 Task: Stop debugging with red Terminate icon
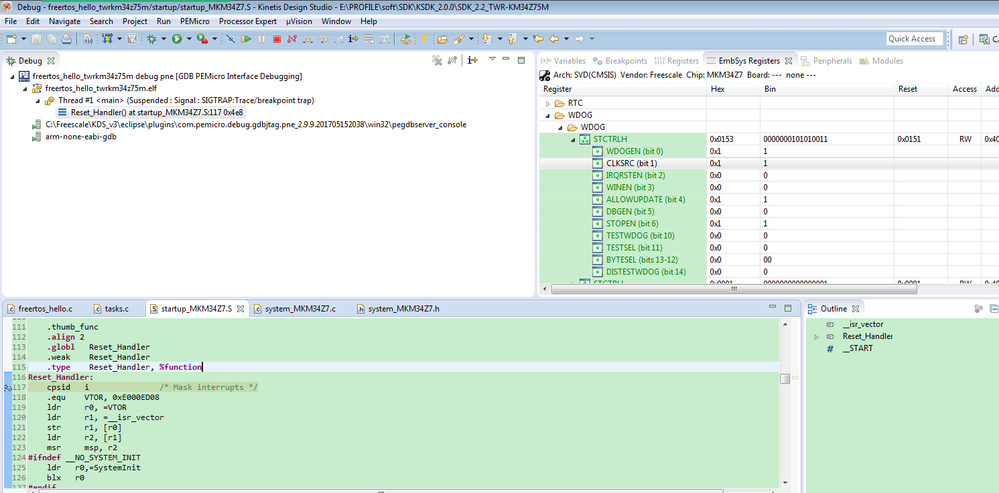click(x=277, y=39)
